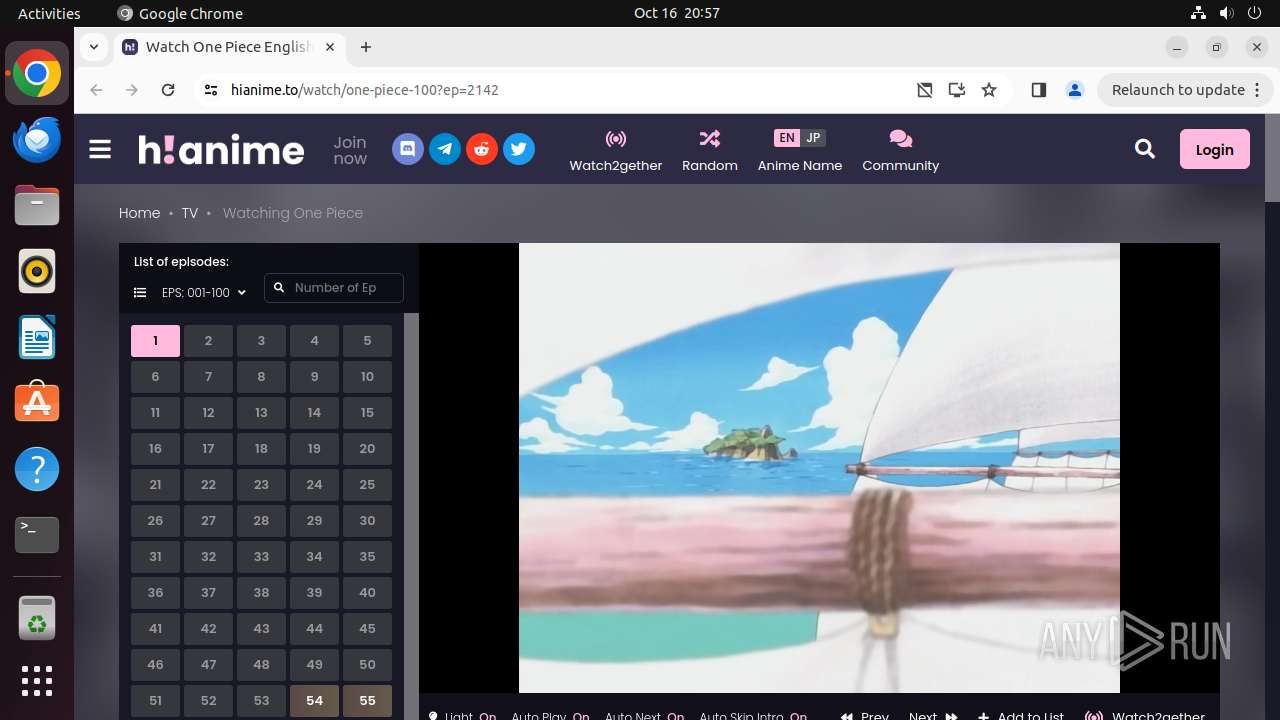Screen dimensions: 1280x720
Task: Select episode 37
Action: click(208, 593)
